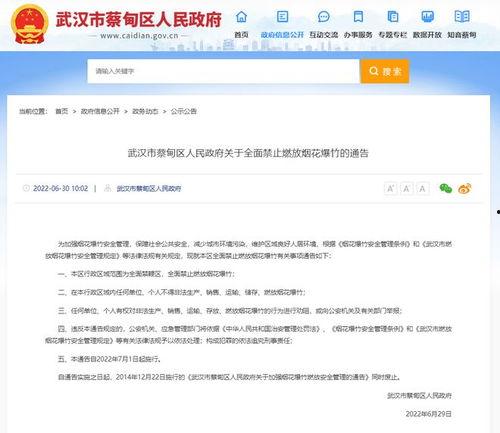Viewport: 500px width, 433px height.
Task: Open the 办事服务 bookmark icon
Action: point(358,16)
